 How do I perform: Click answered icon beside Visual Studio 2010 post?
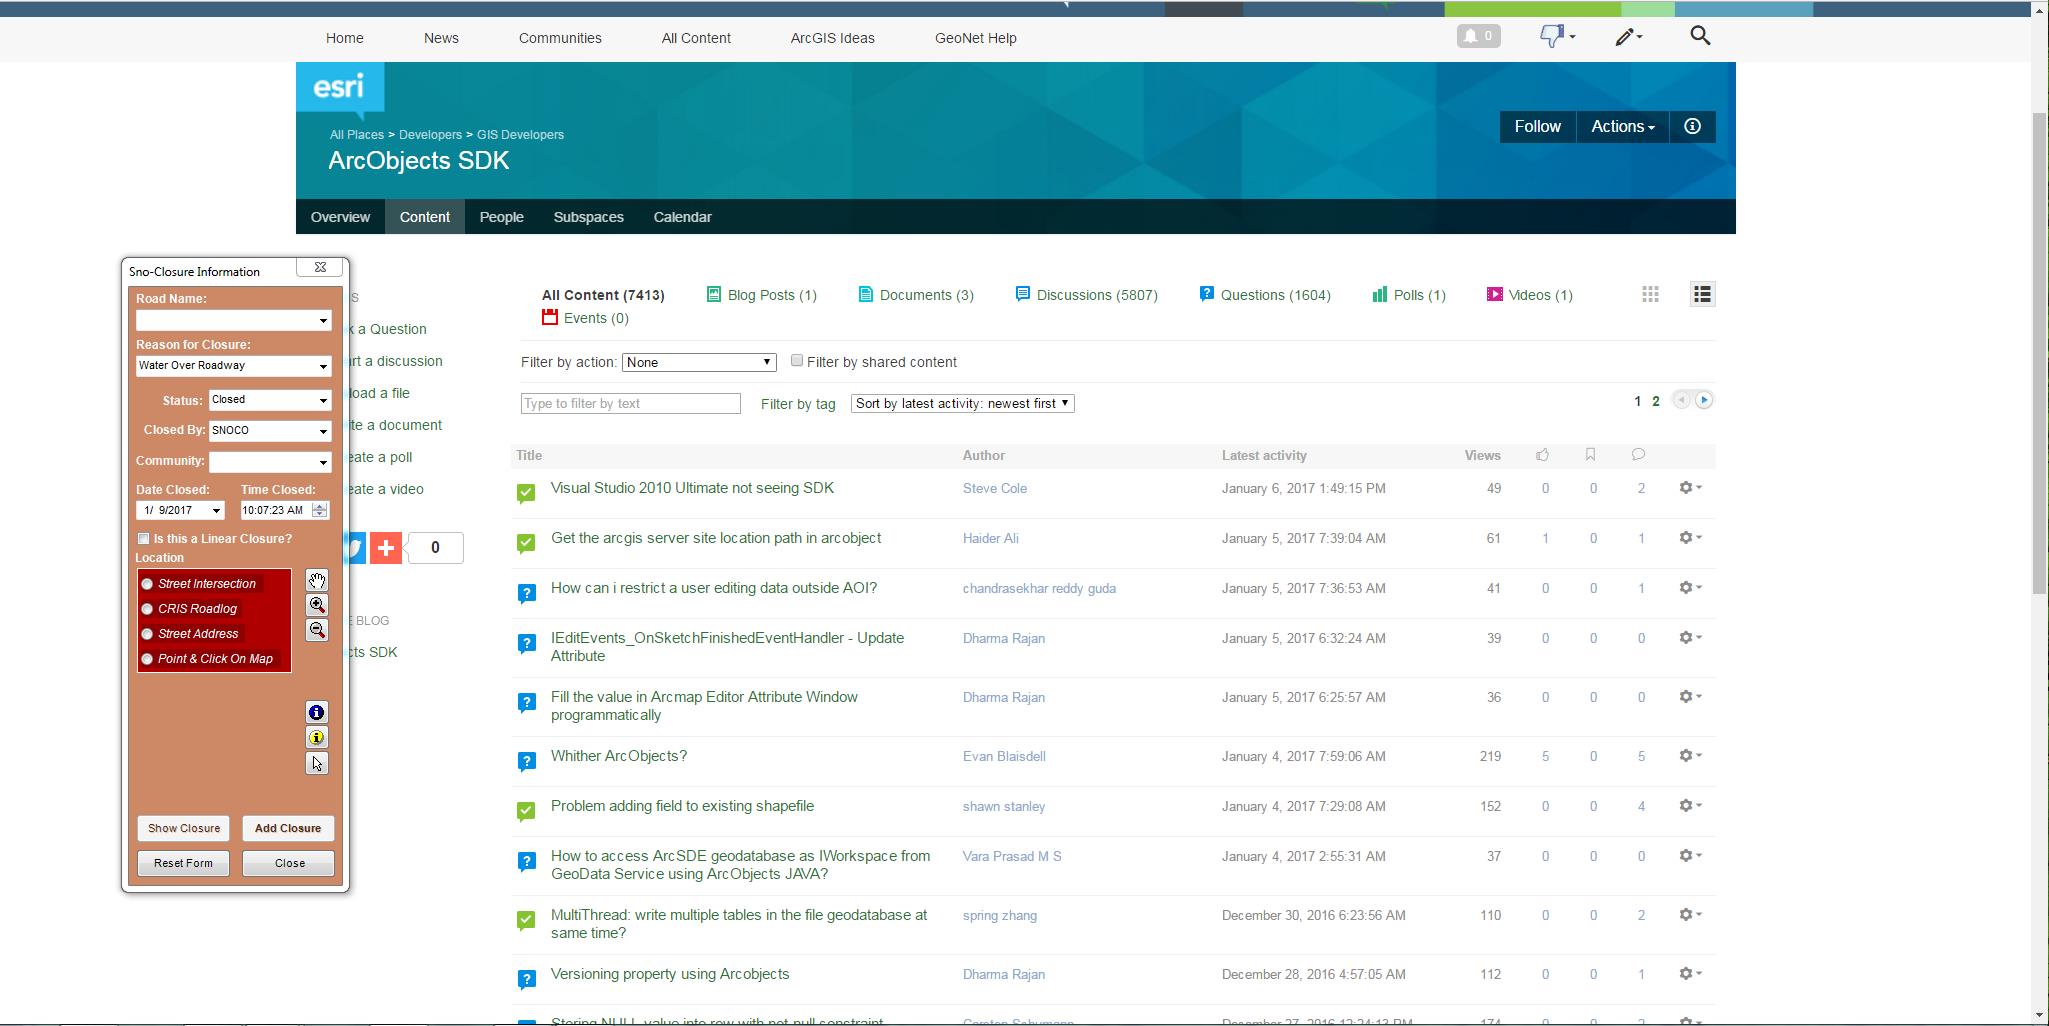pyautogui.click(x=526, y=493)
